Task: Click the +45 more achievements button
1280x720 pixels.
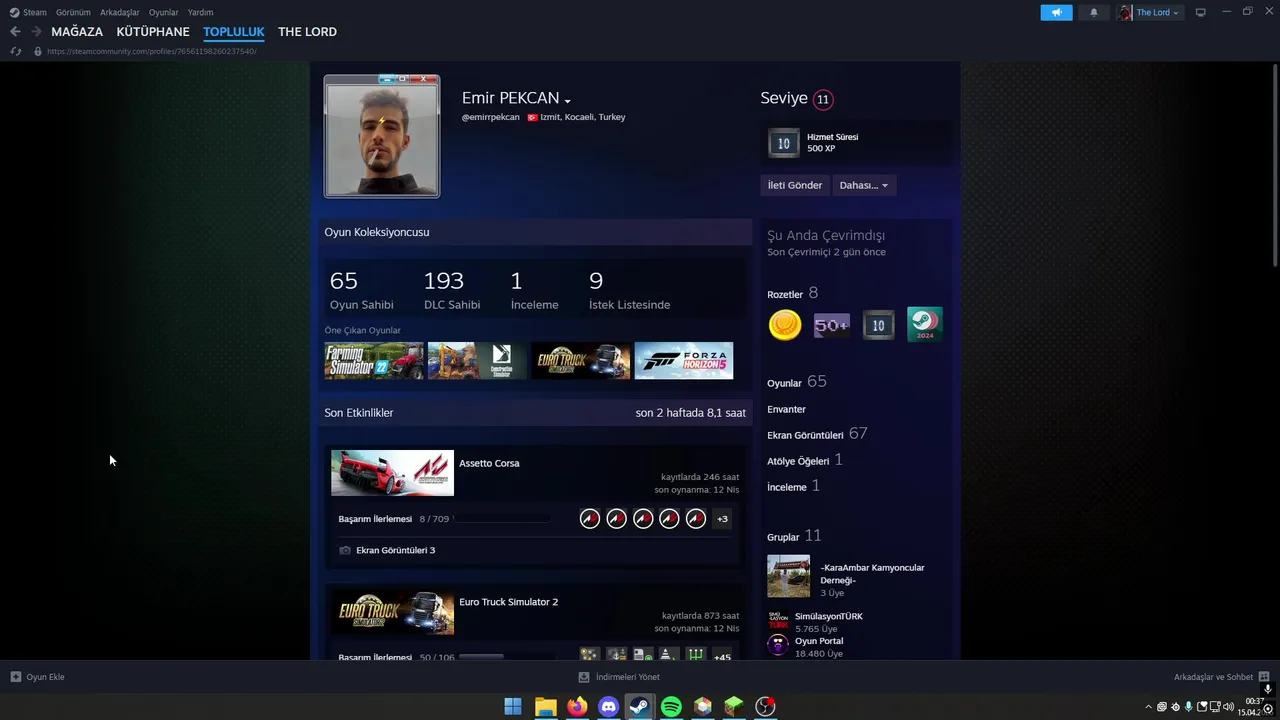Action: (722, 655)
